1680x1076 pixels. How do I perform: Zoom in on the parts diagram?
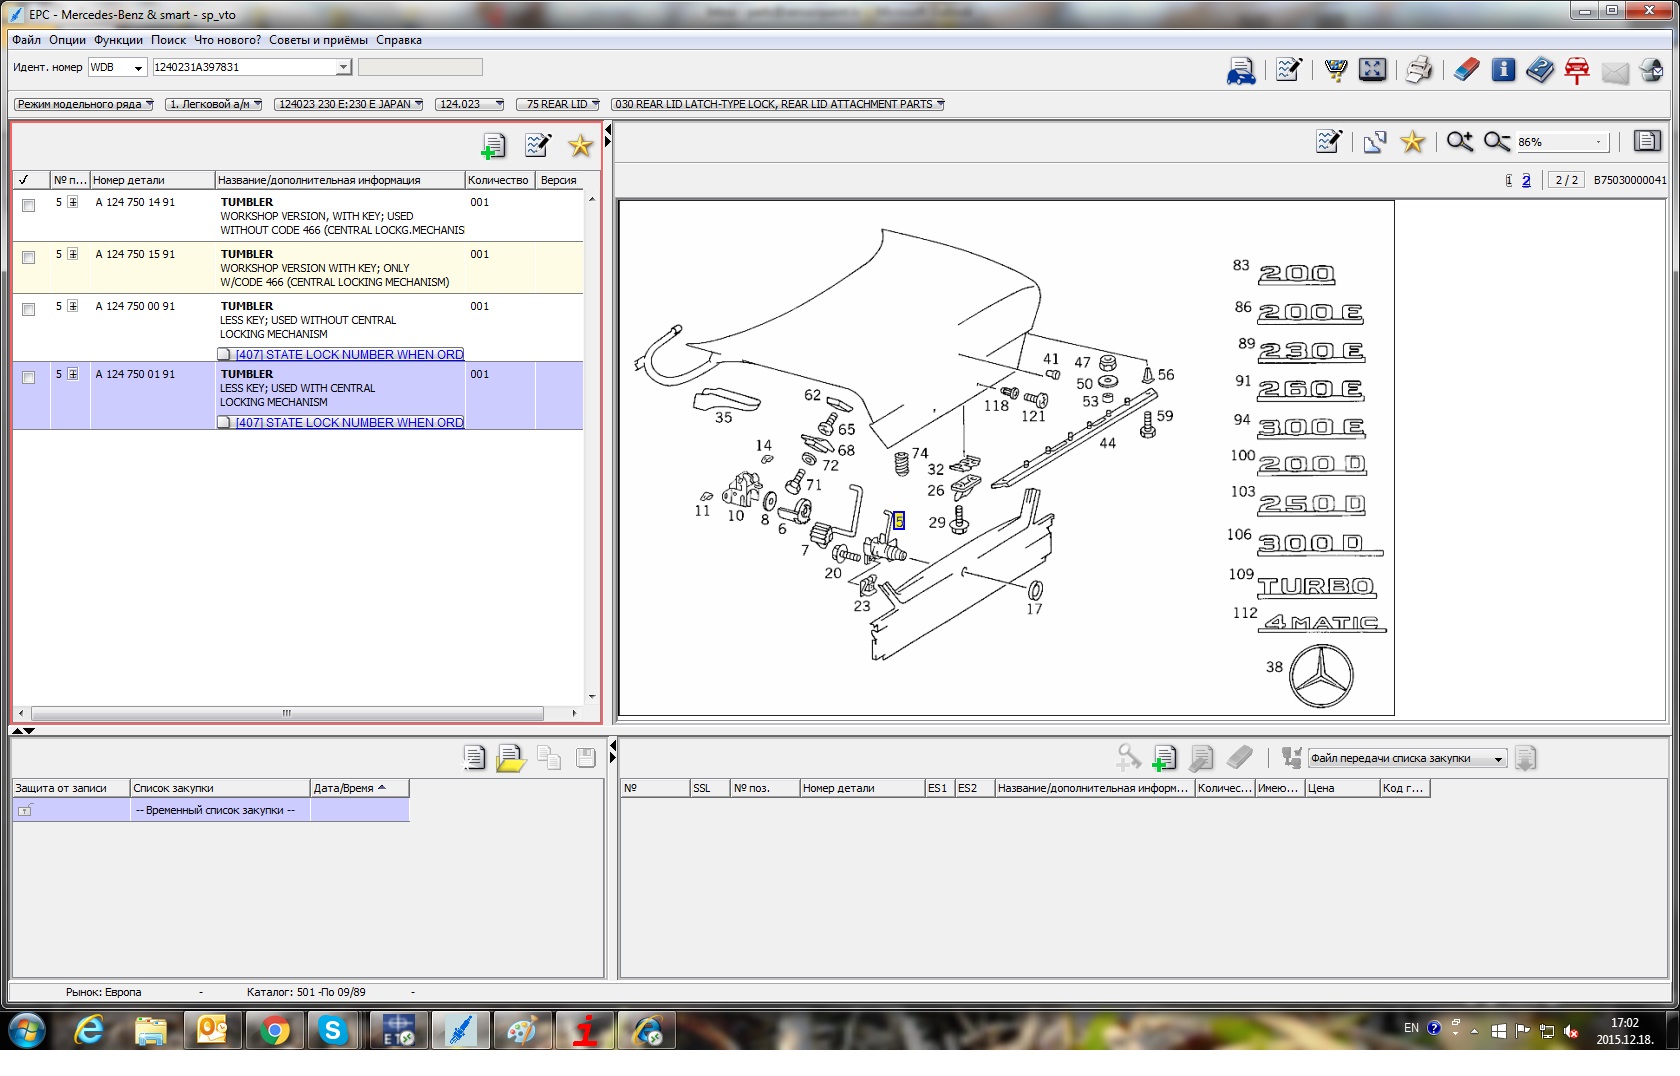click(1459, 142)
